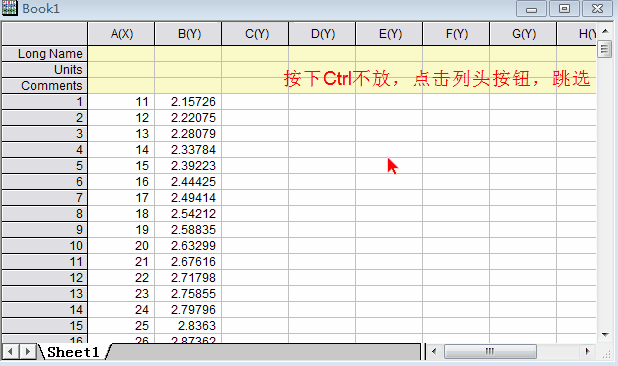Click cell containing 2.58835

(188, 229)
